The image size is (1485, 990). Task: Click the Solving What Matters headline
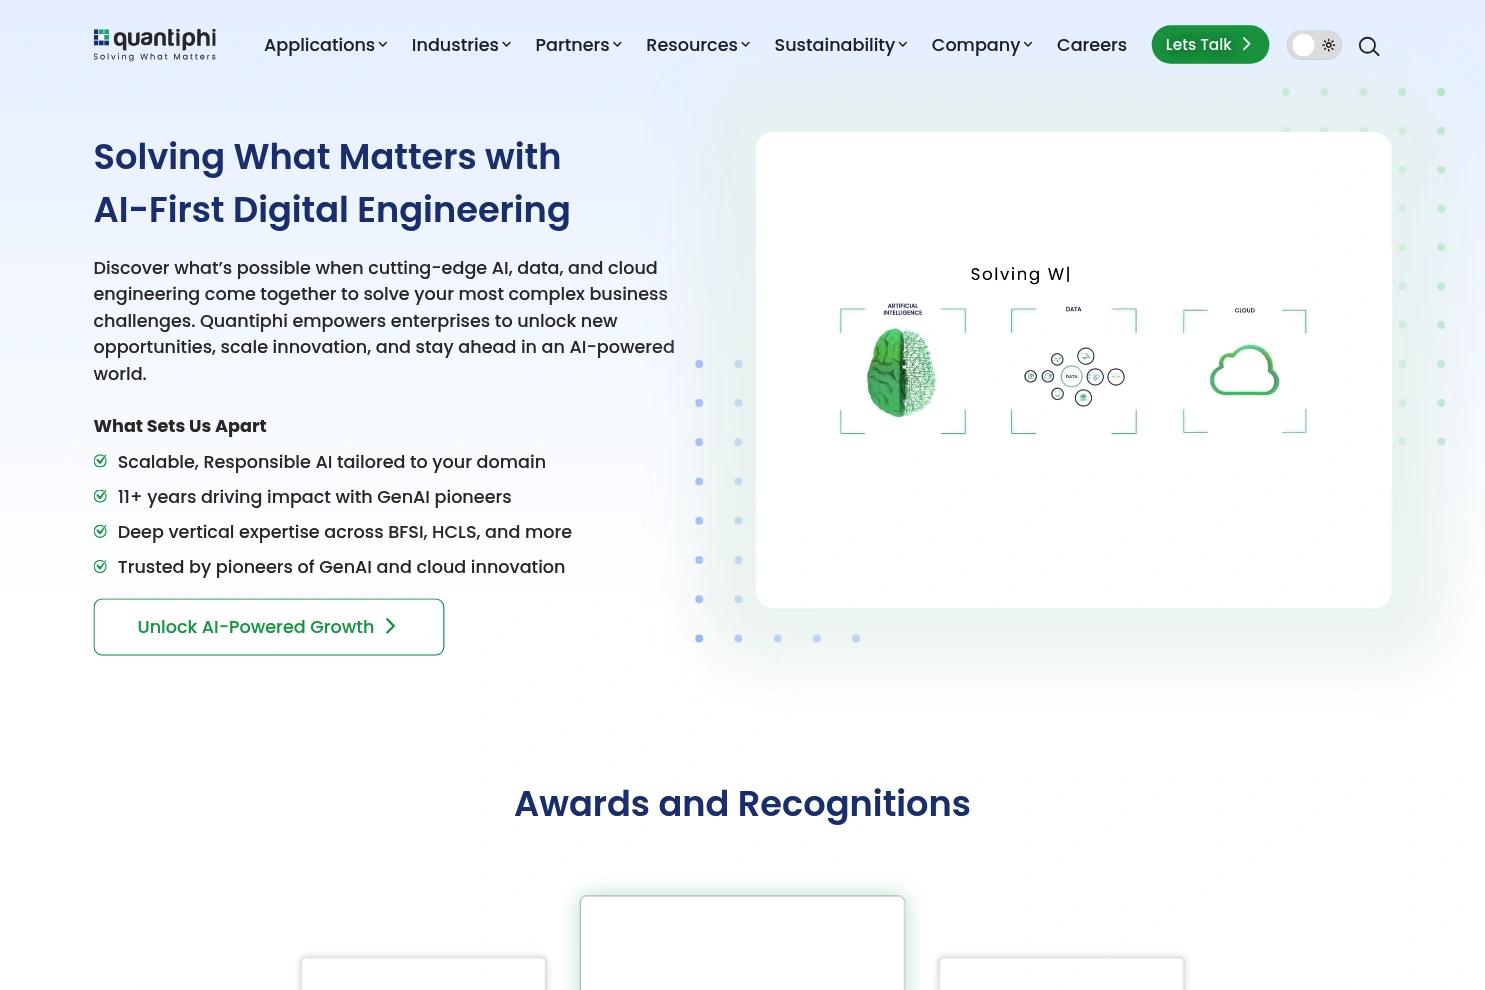tap(332, 183)
